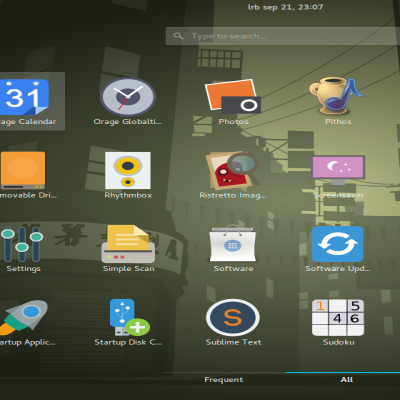Open the Screensaver monitor icon
This screenshot has width=400, height=400.
338,170
